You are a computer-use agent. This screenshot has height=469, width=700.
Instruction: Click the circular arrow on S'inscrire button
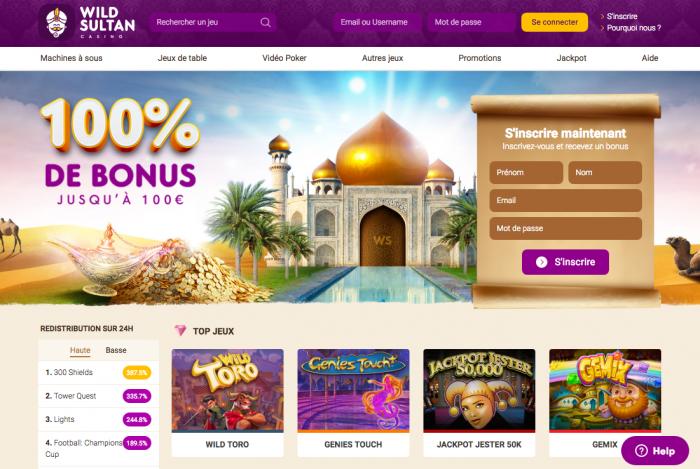coord(542,262)
